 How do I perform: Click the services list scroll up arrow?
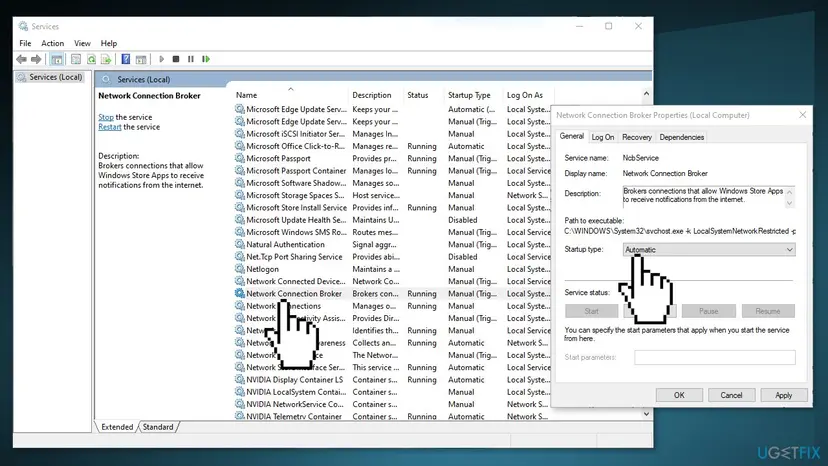point(646,94)
